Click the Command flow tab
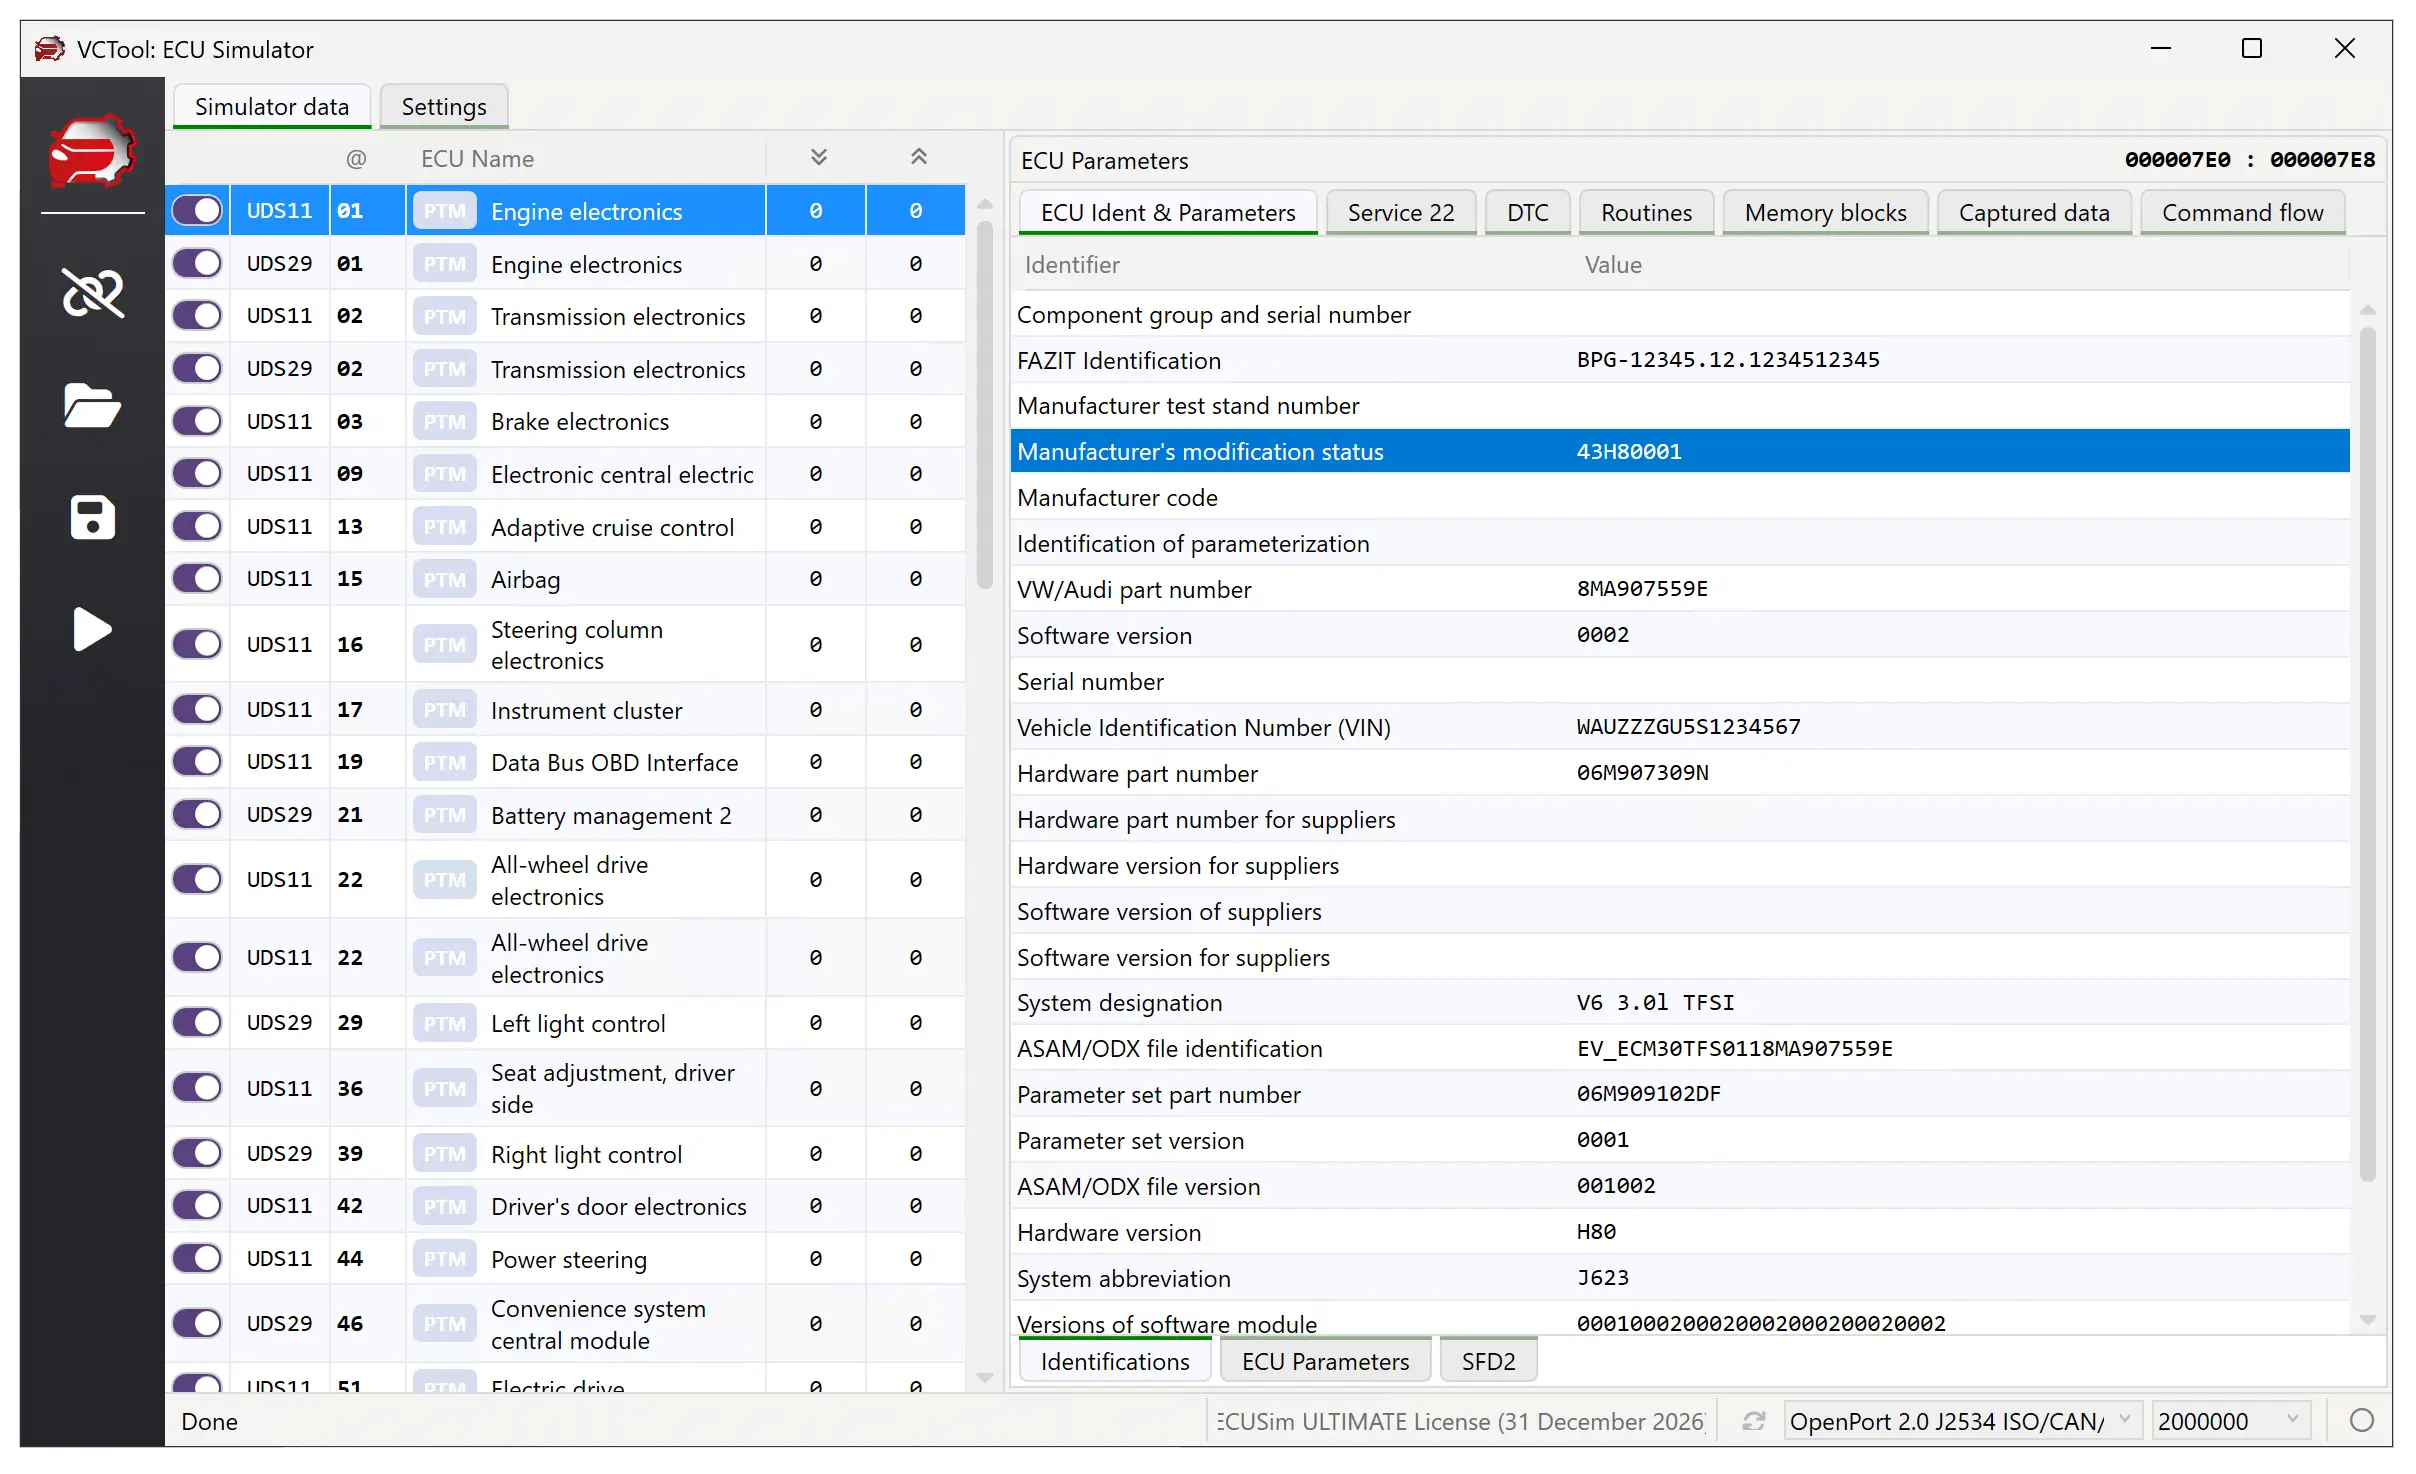Viewport: 2416px width, 1474px height. pyautogui.click(x=2241, y=213)
